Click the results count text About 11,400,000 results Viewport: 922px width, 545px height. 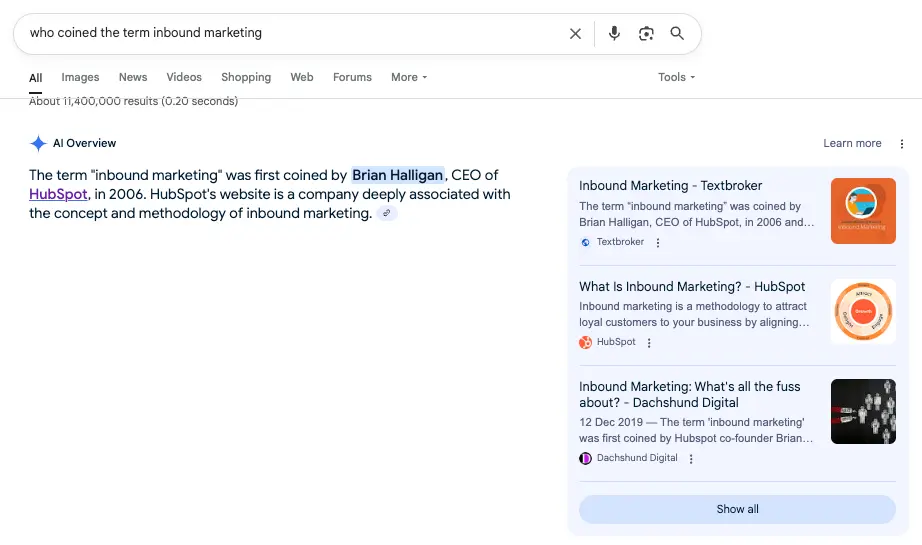133,101
